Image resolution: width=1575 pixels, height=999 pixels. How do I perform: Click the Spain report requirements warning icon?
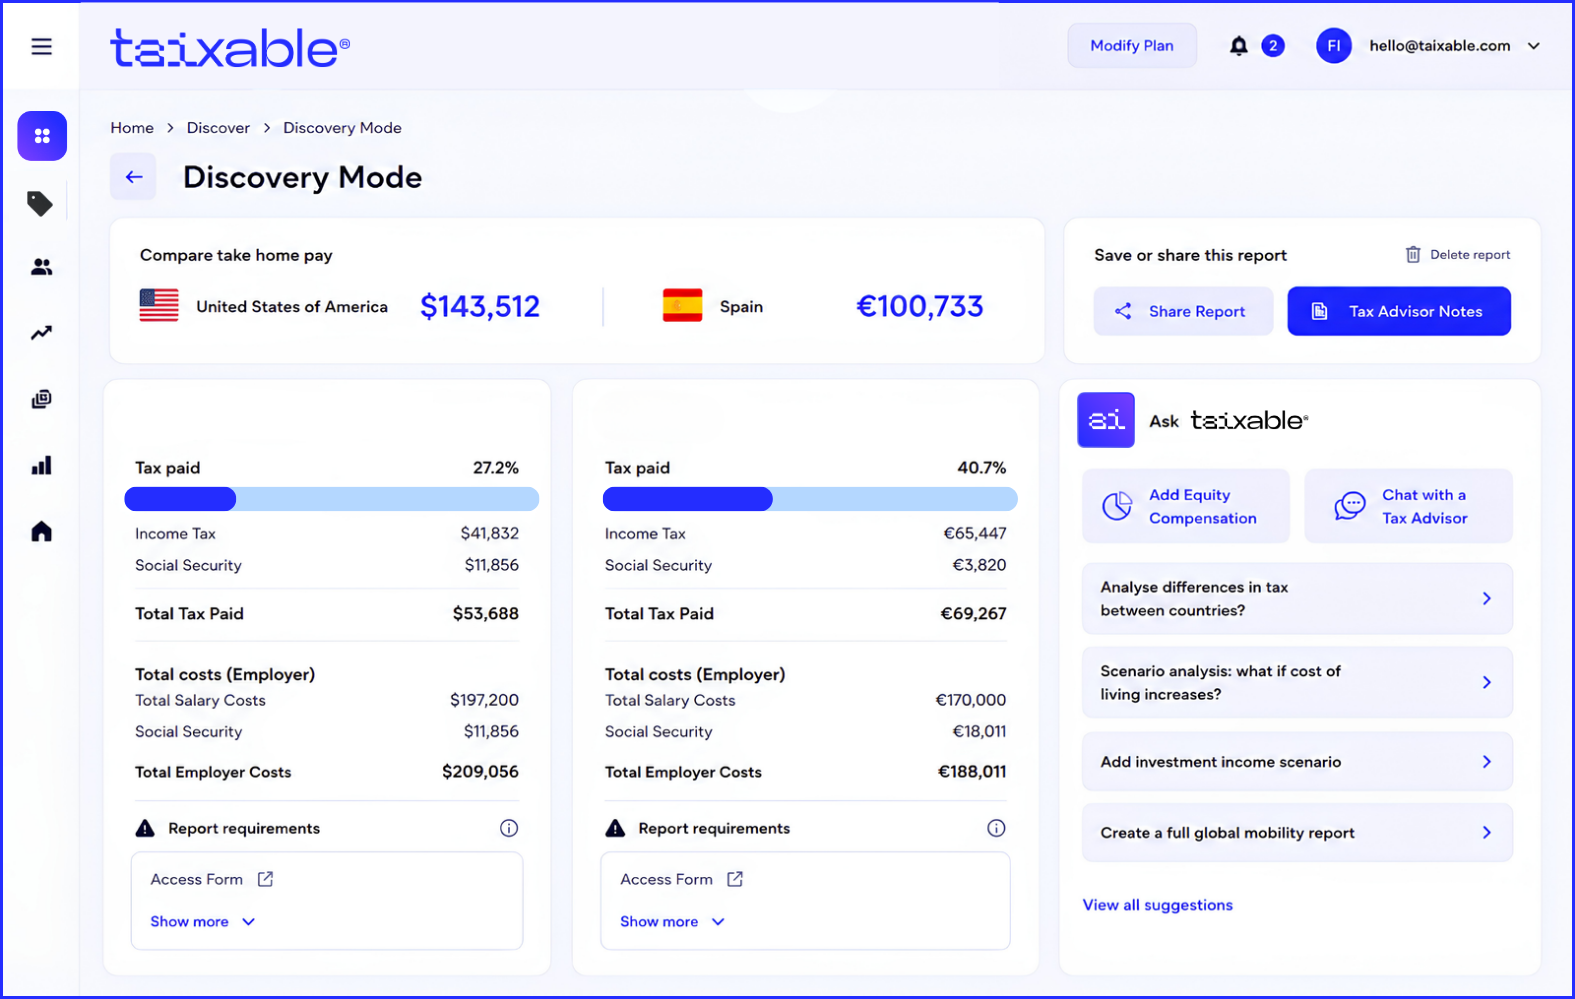click(x=615, y=828)
